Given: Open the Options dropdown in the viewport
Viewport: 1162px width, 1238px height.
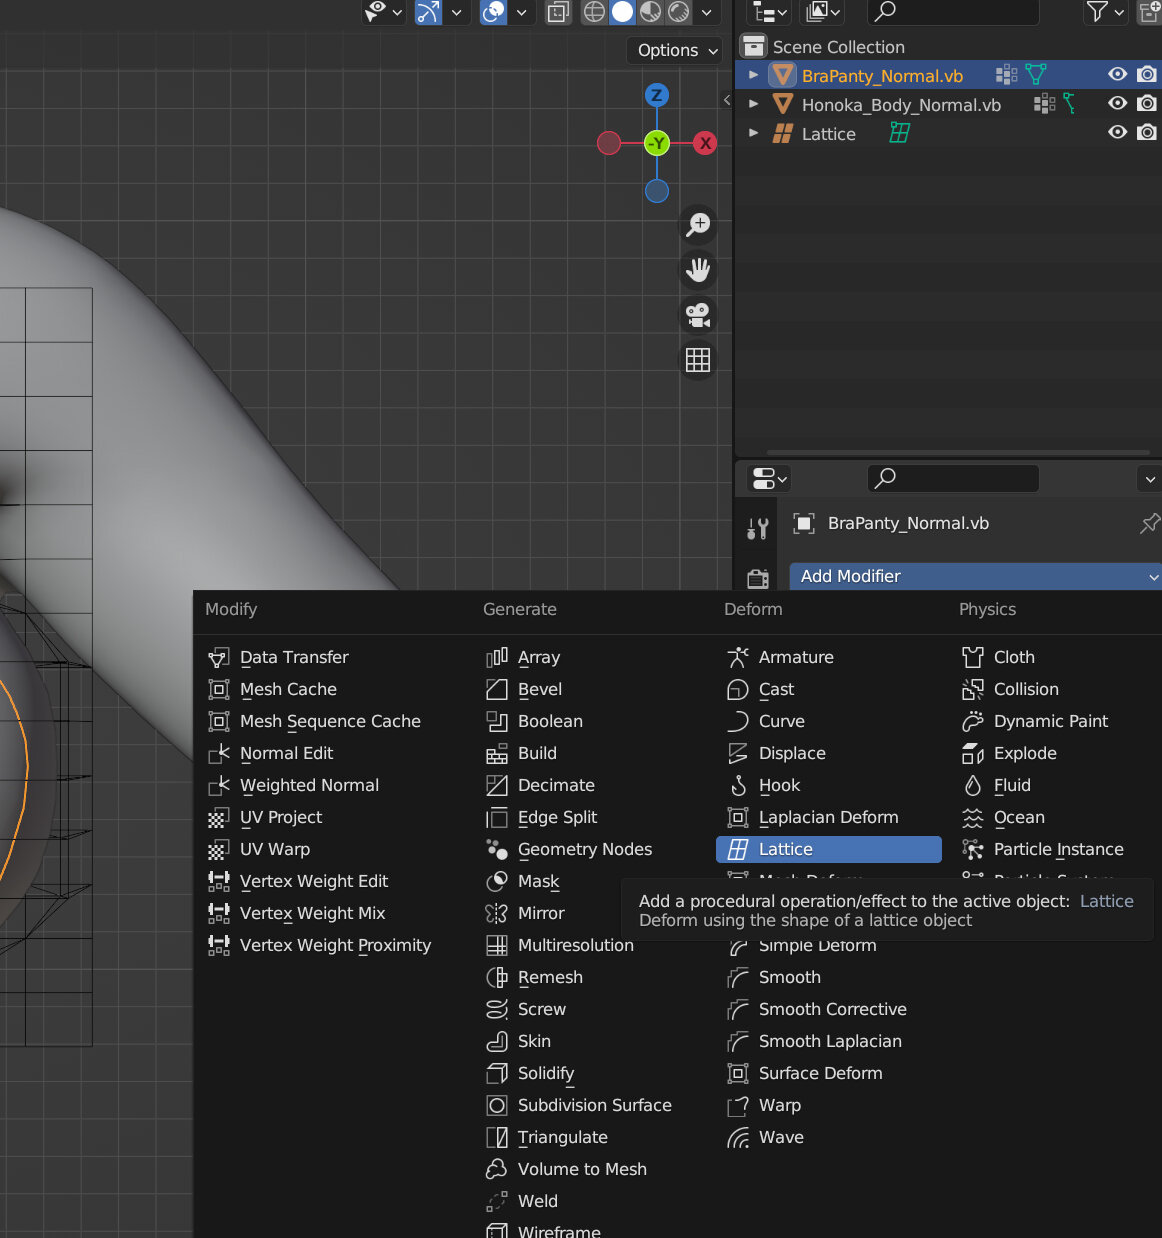Looking at the screenshot, I should (677, 50).
